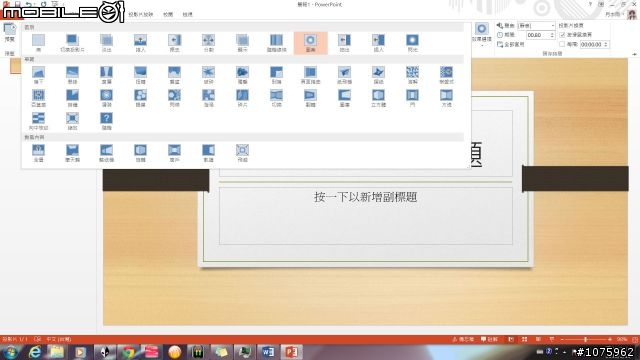Move the zoom slider handle
This screenshot has height=360, width=640.
pos(585,339)
